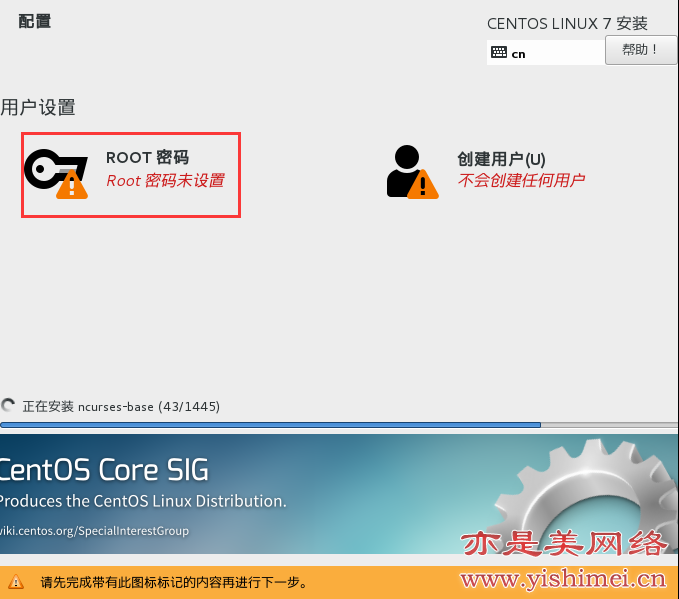Screen dimensions: 679x599
Task: Click the '不会创建任何用户' status text
Action: [x=521, y=180]
